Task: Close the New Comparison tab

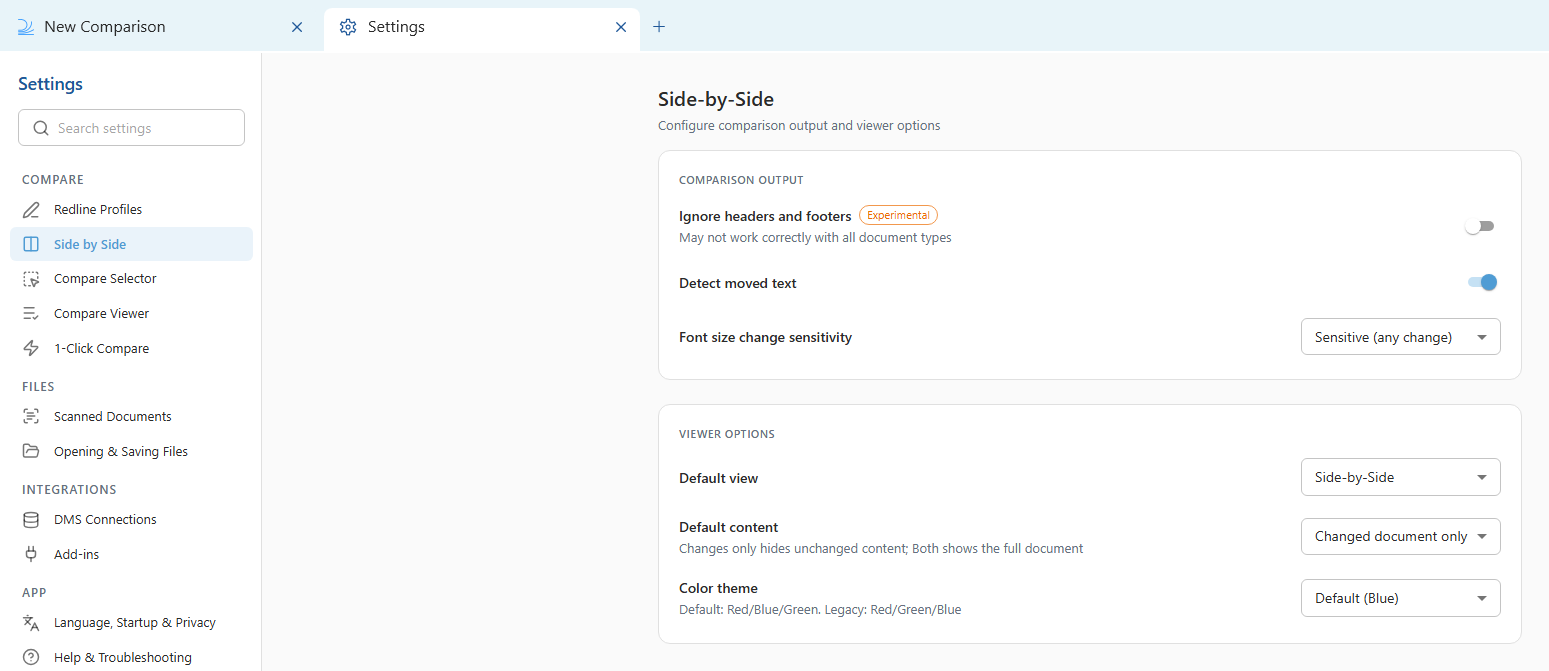Action: (x=297, y=27)
